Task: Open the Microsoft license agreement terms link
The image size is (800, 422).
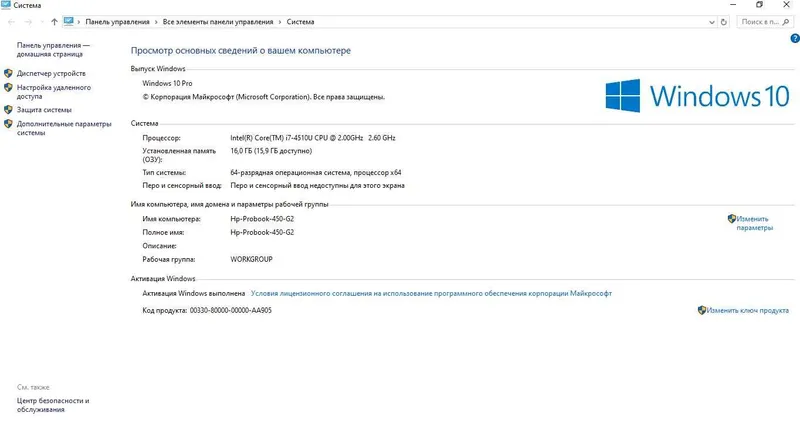Action: tap(431, 293)
